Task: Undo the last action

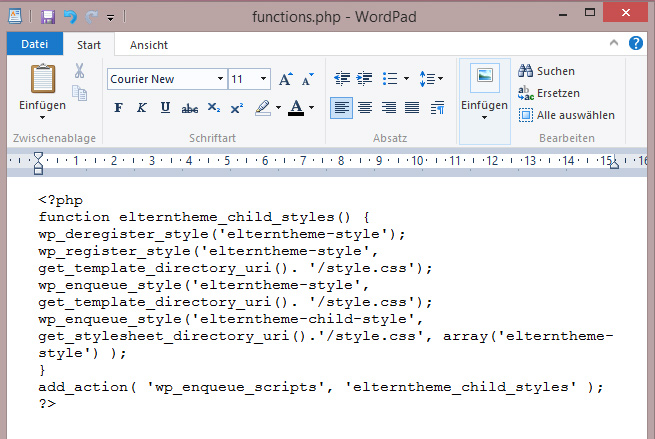Action: click(70, 17)
